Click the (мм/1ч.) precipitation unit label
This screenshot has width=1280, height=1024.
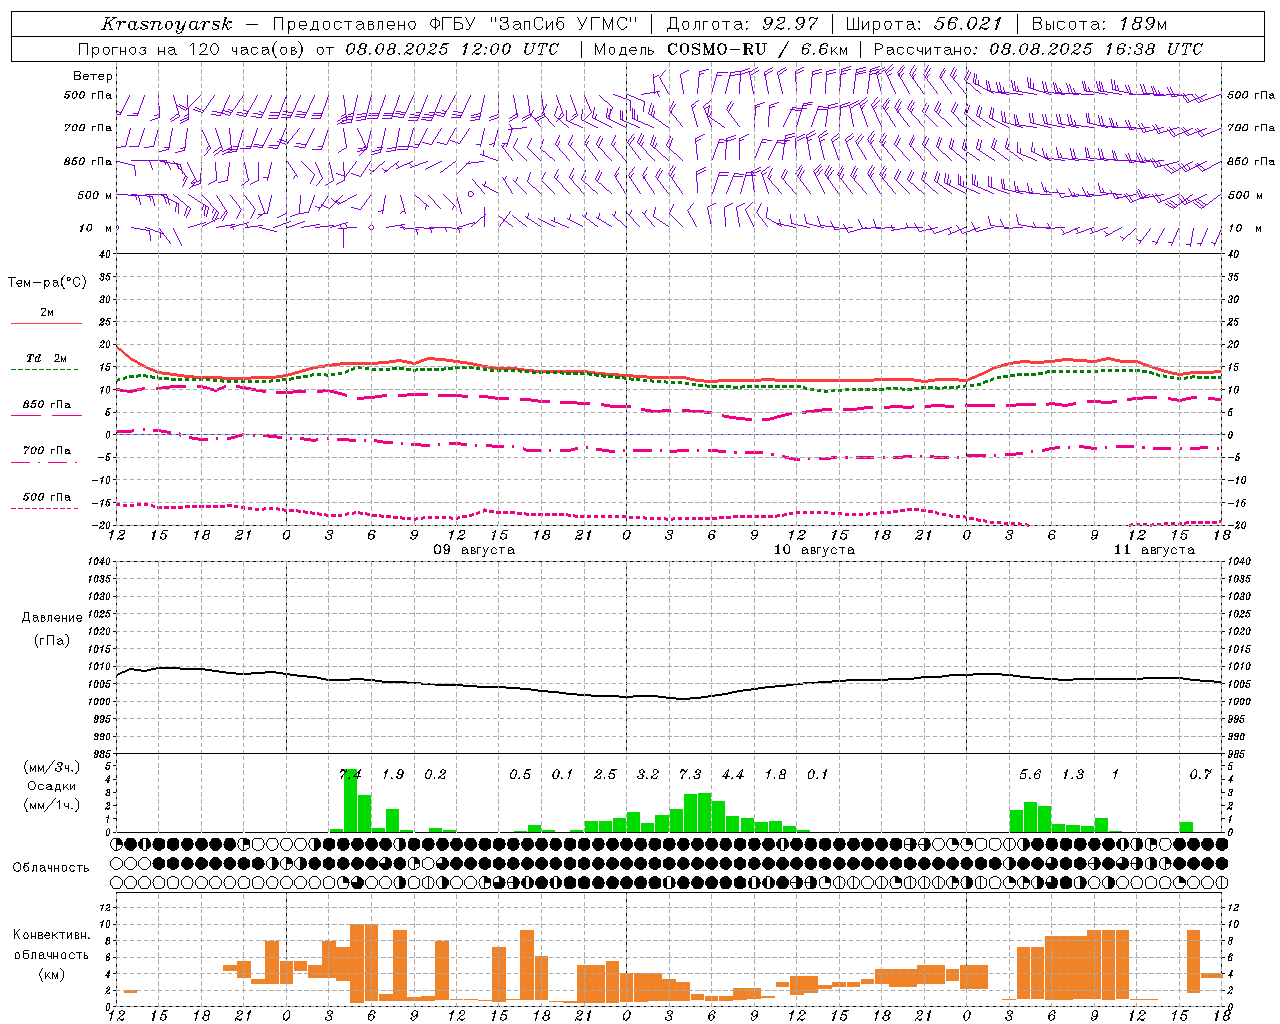click(52, 805)
